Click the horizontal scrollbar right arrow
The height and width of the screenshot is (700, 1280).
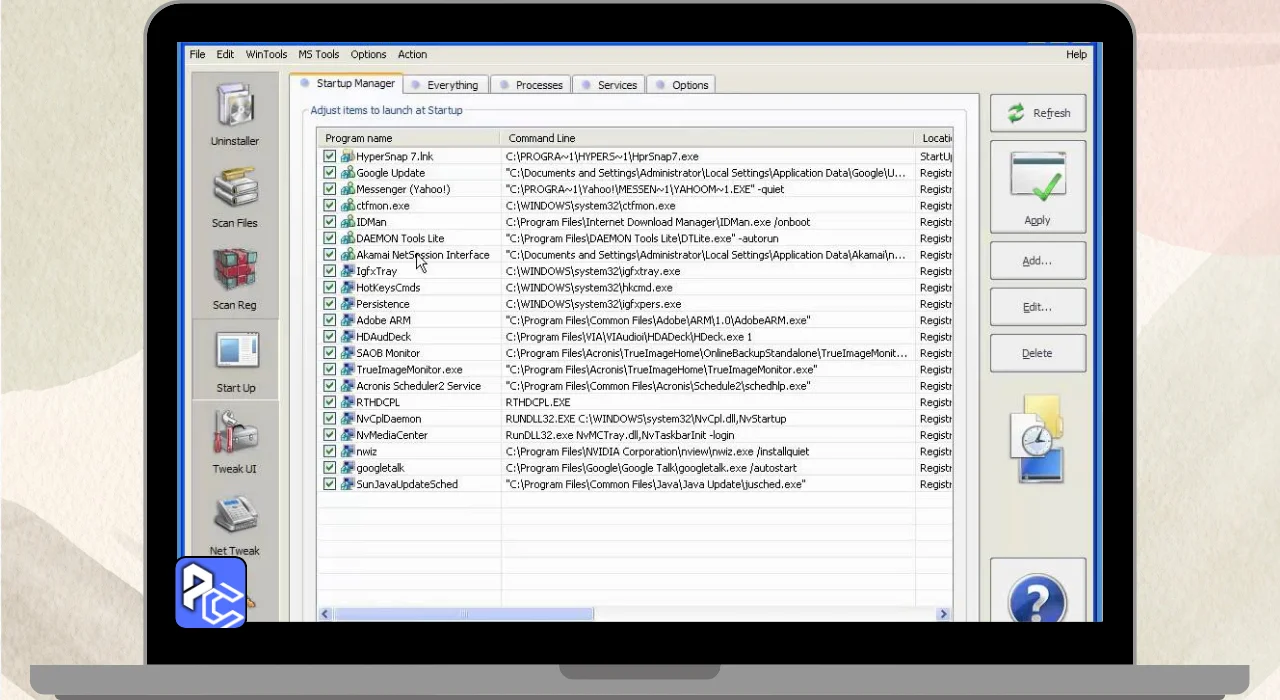click(943, 615)
